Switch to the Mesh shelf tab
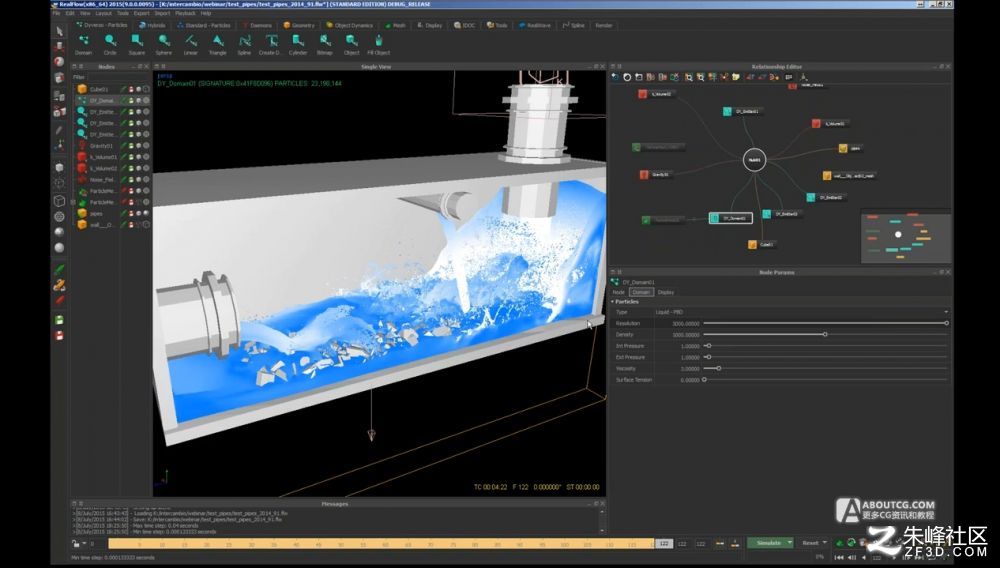Screen dimensions: 1000x568 (395, 25)
